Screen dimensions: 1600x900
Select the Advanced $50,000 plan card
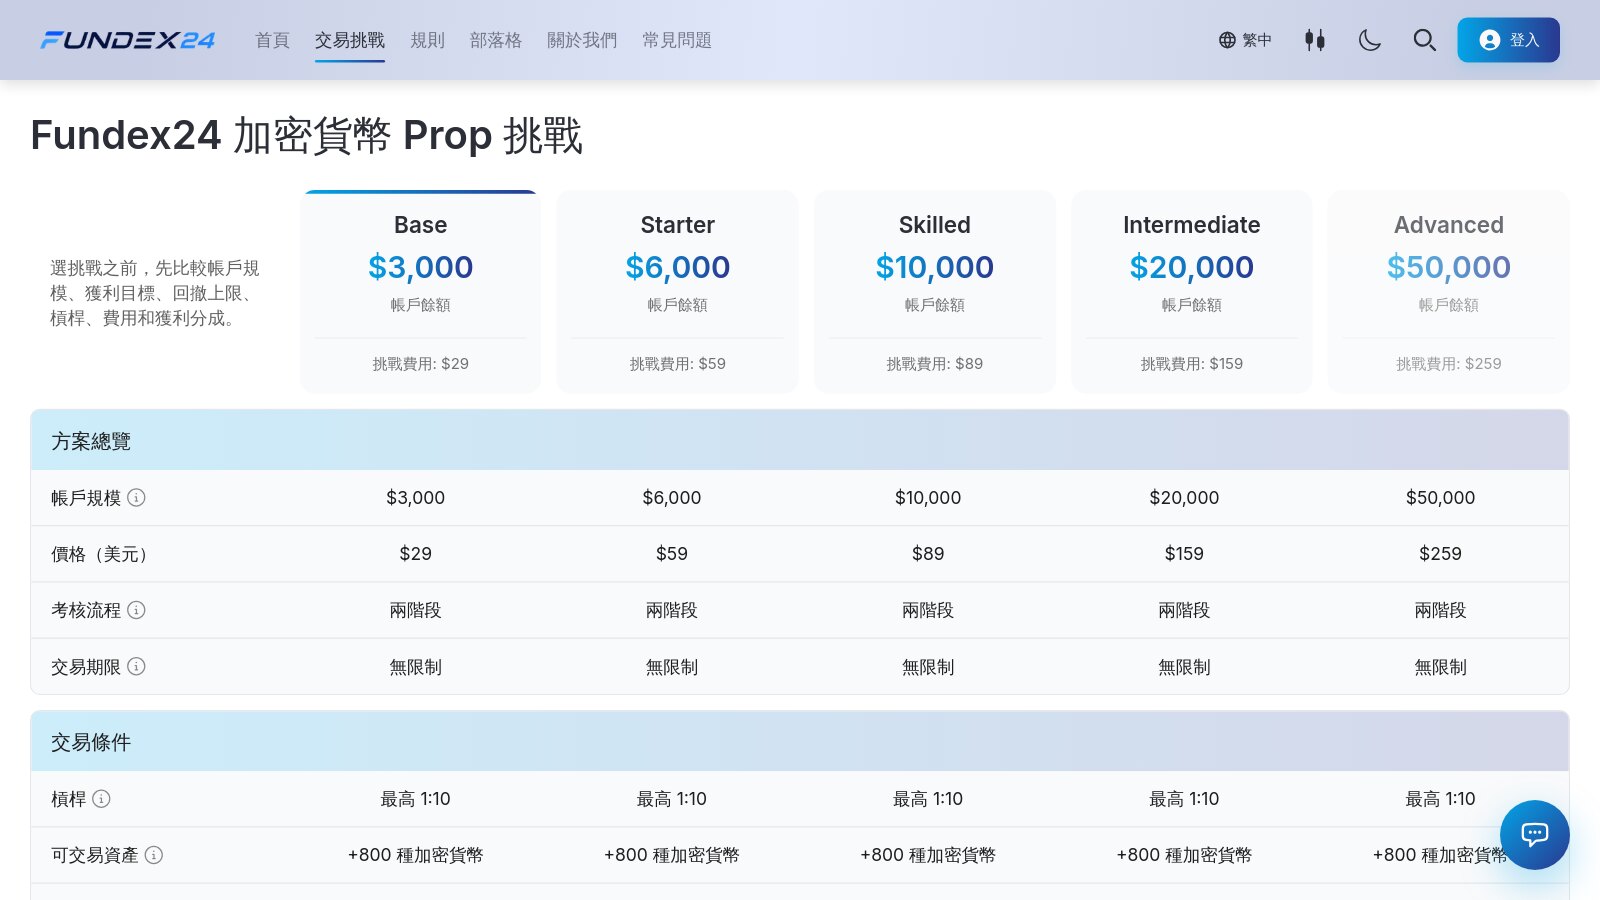1448,291
